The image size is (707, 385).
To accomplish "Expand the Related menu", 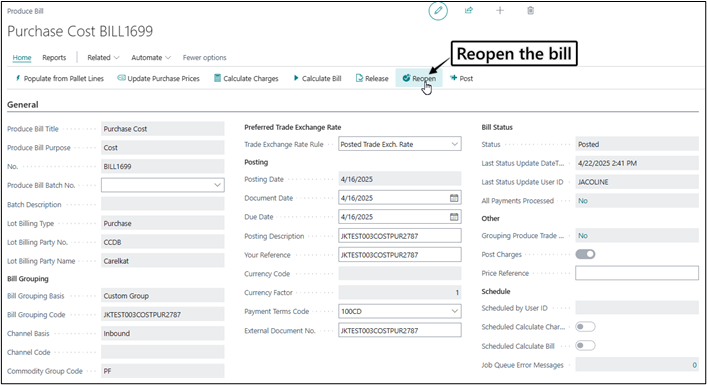I will (x=103, y=58).
